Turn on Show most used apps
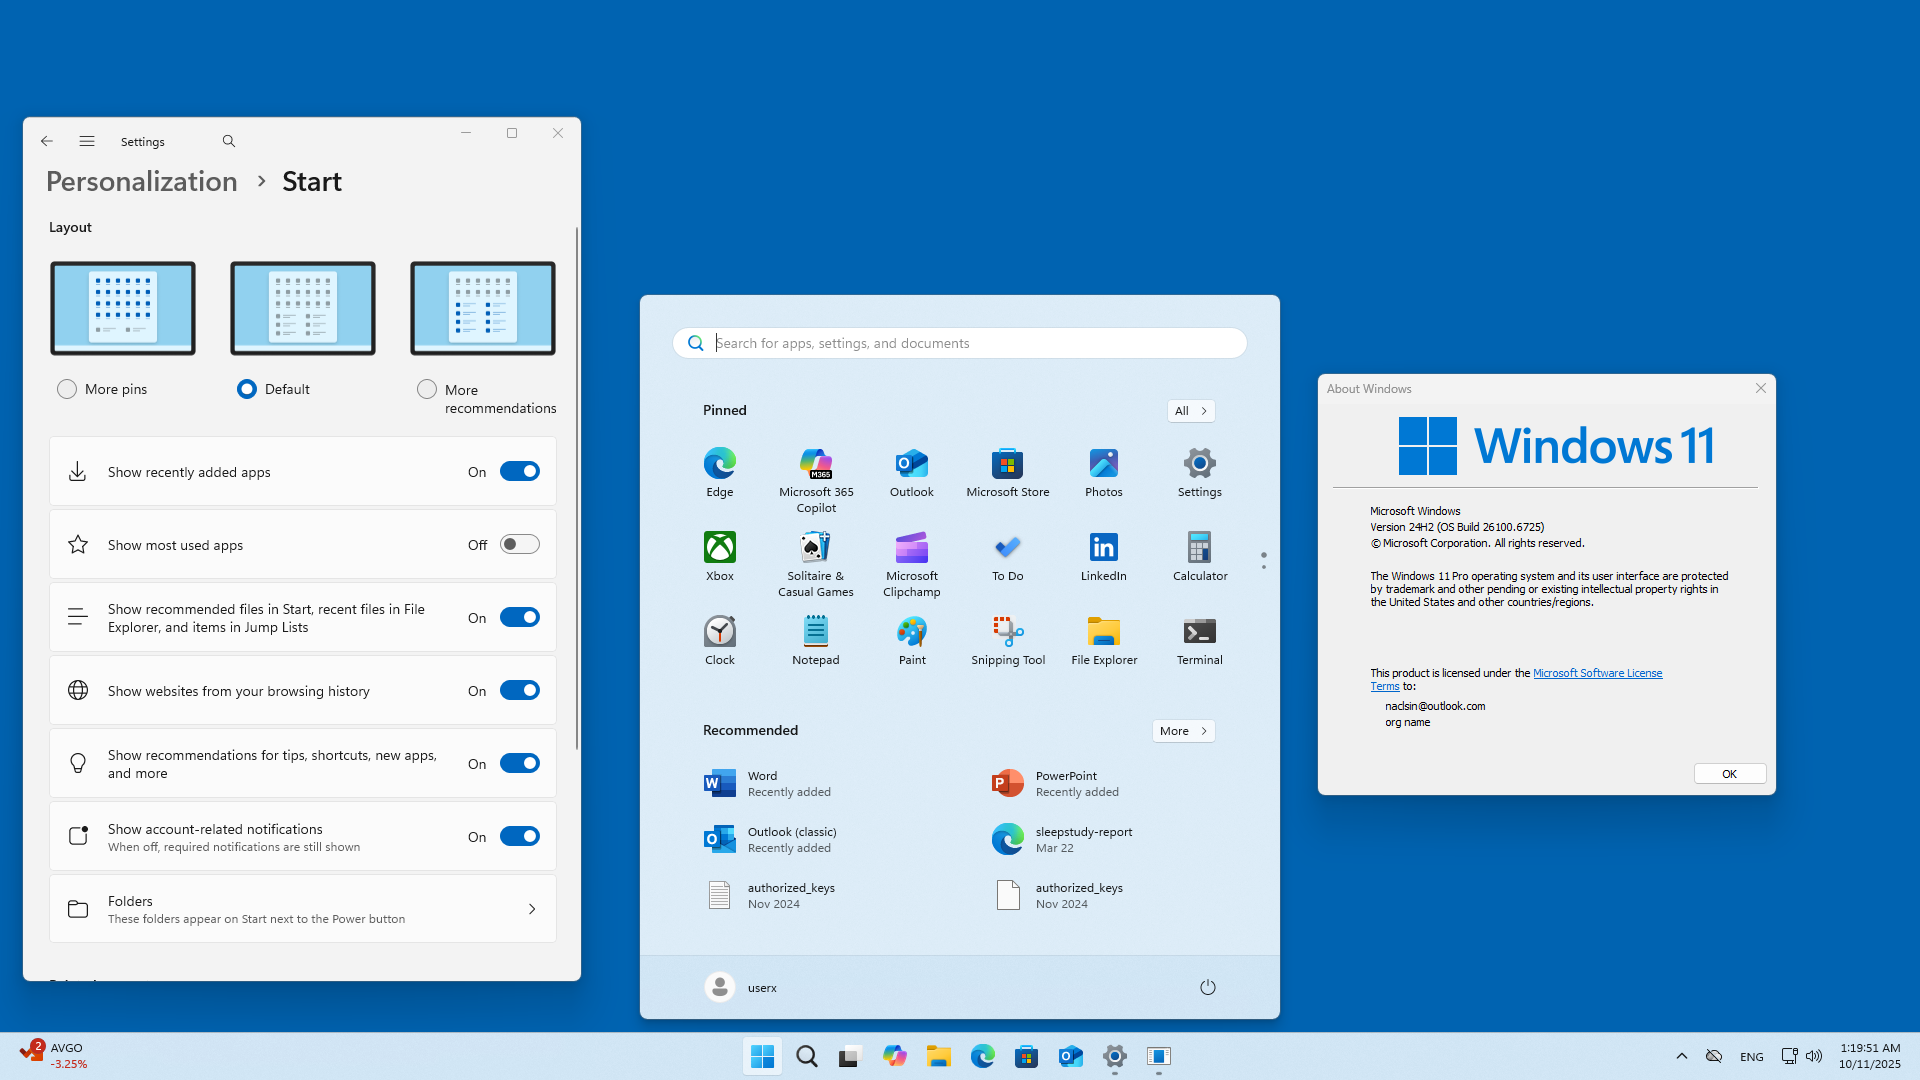This screenshot has height=1080, width=1920. coord(519,544)
